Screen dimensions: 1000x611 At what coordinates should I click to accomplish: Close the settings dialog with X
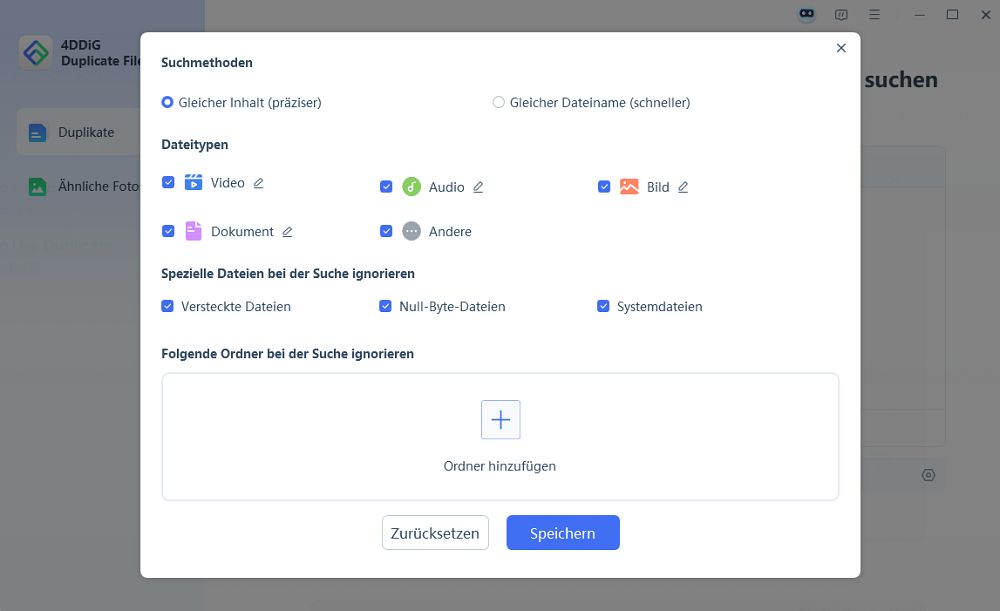841,48
